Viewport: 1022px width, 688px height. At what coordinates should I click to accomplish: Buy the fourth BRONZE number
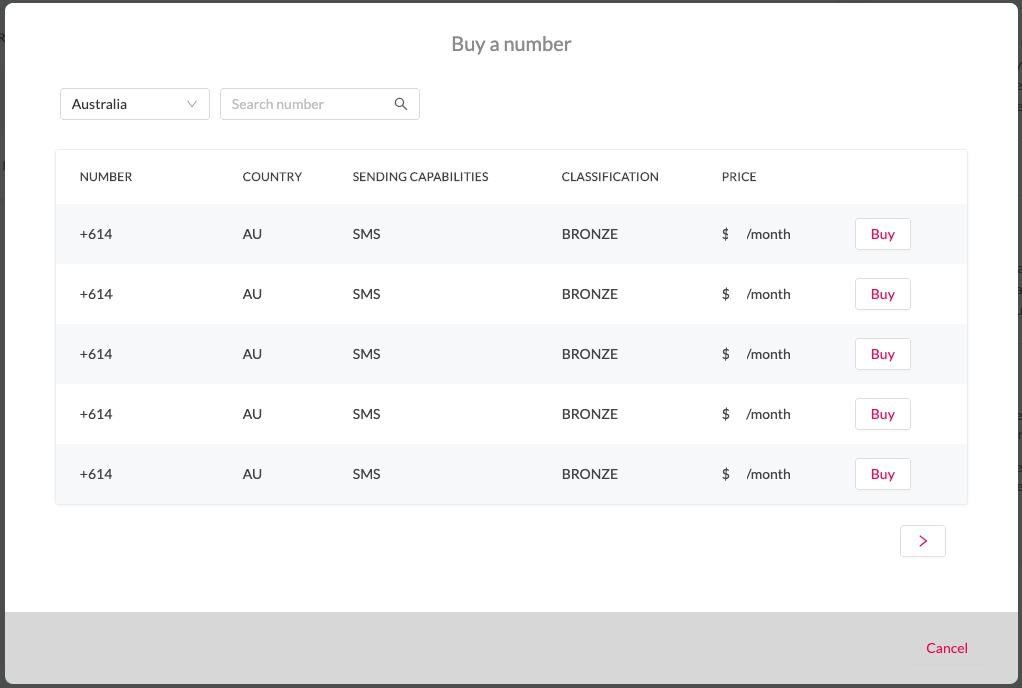pos(882,414)
